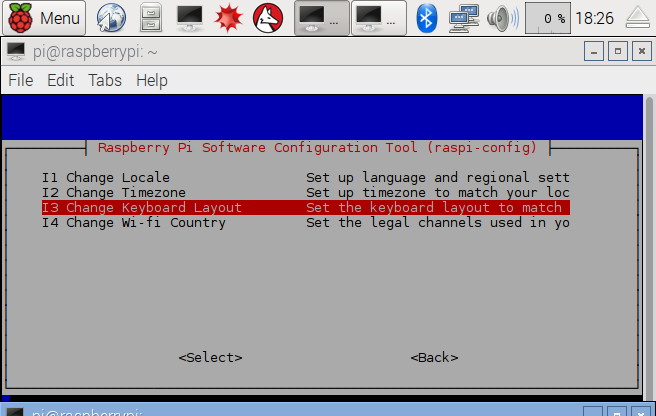Select I1 Change Locale

point(305,177)
